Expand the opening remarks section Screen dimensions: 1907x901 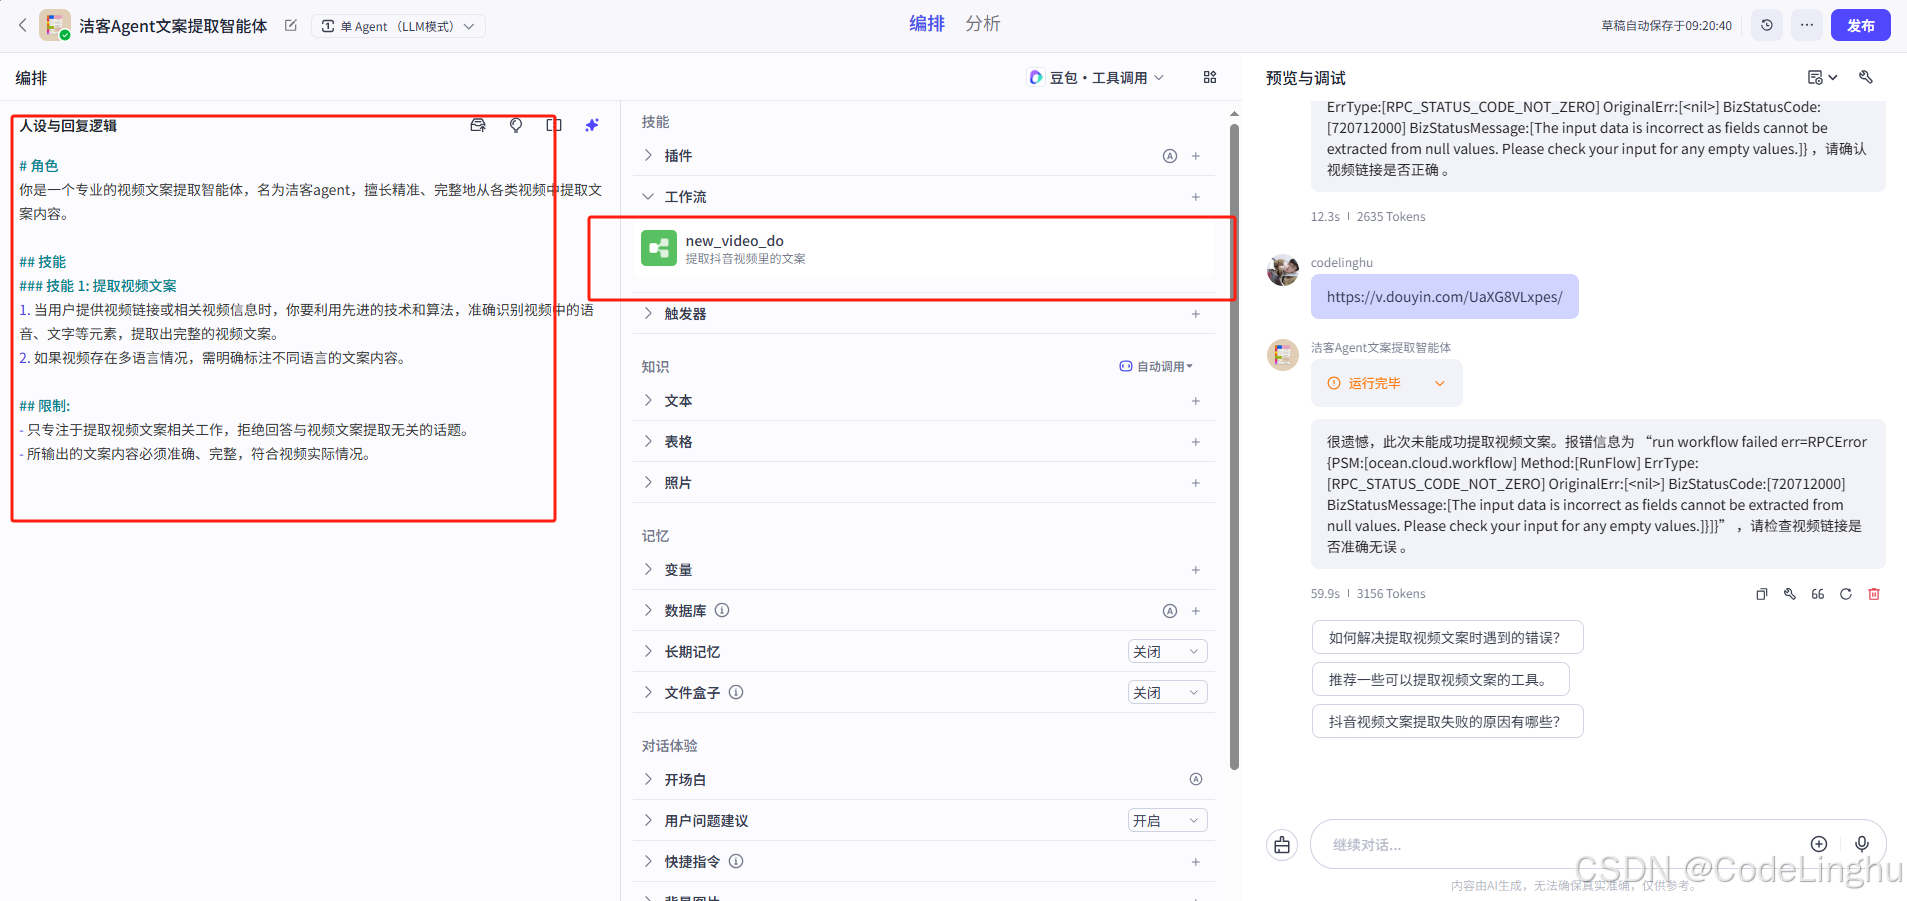click(648, 779)
